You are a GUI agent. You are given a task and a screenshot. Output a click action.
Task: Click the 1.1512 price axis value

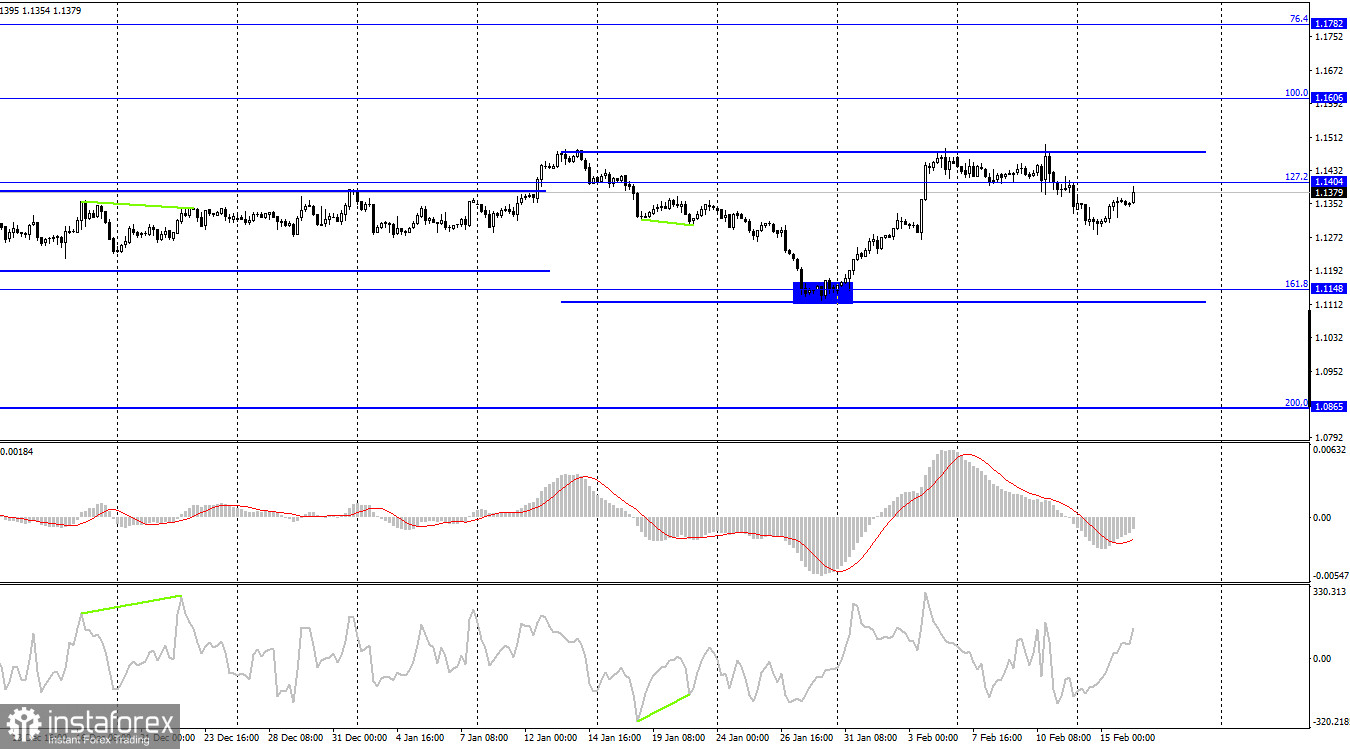[1329, 138]
